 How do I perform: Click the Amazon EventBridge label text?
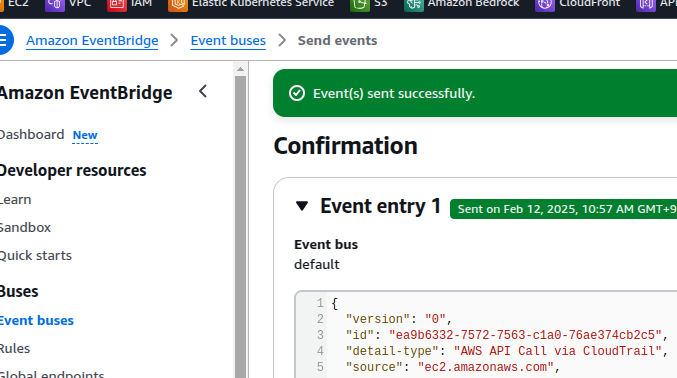point(86,93)
